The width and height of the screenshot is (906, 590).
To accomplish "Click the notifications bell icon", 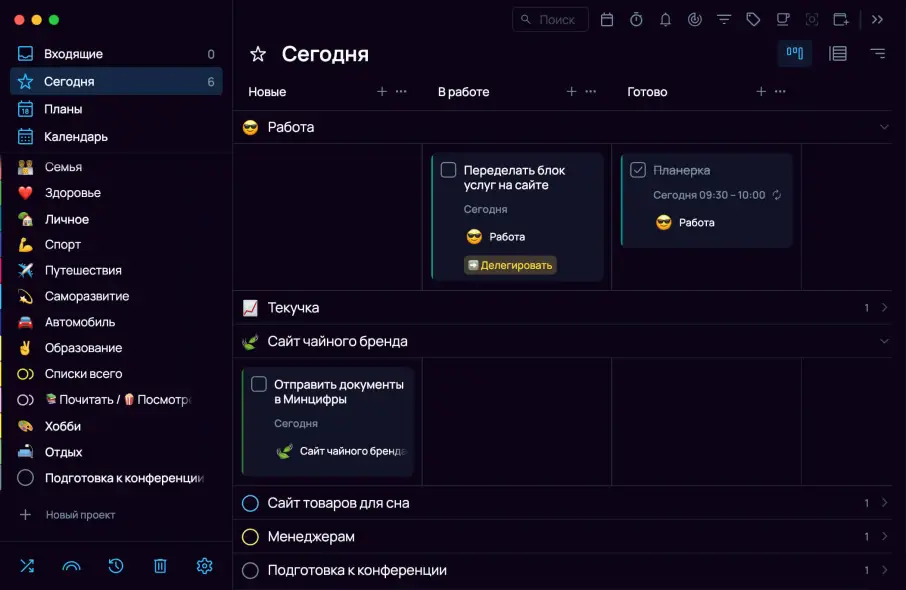I will click(665, 19).
